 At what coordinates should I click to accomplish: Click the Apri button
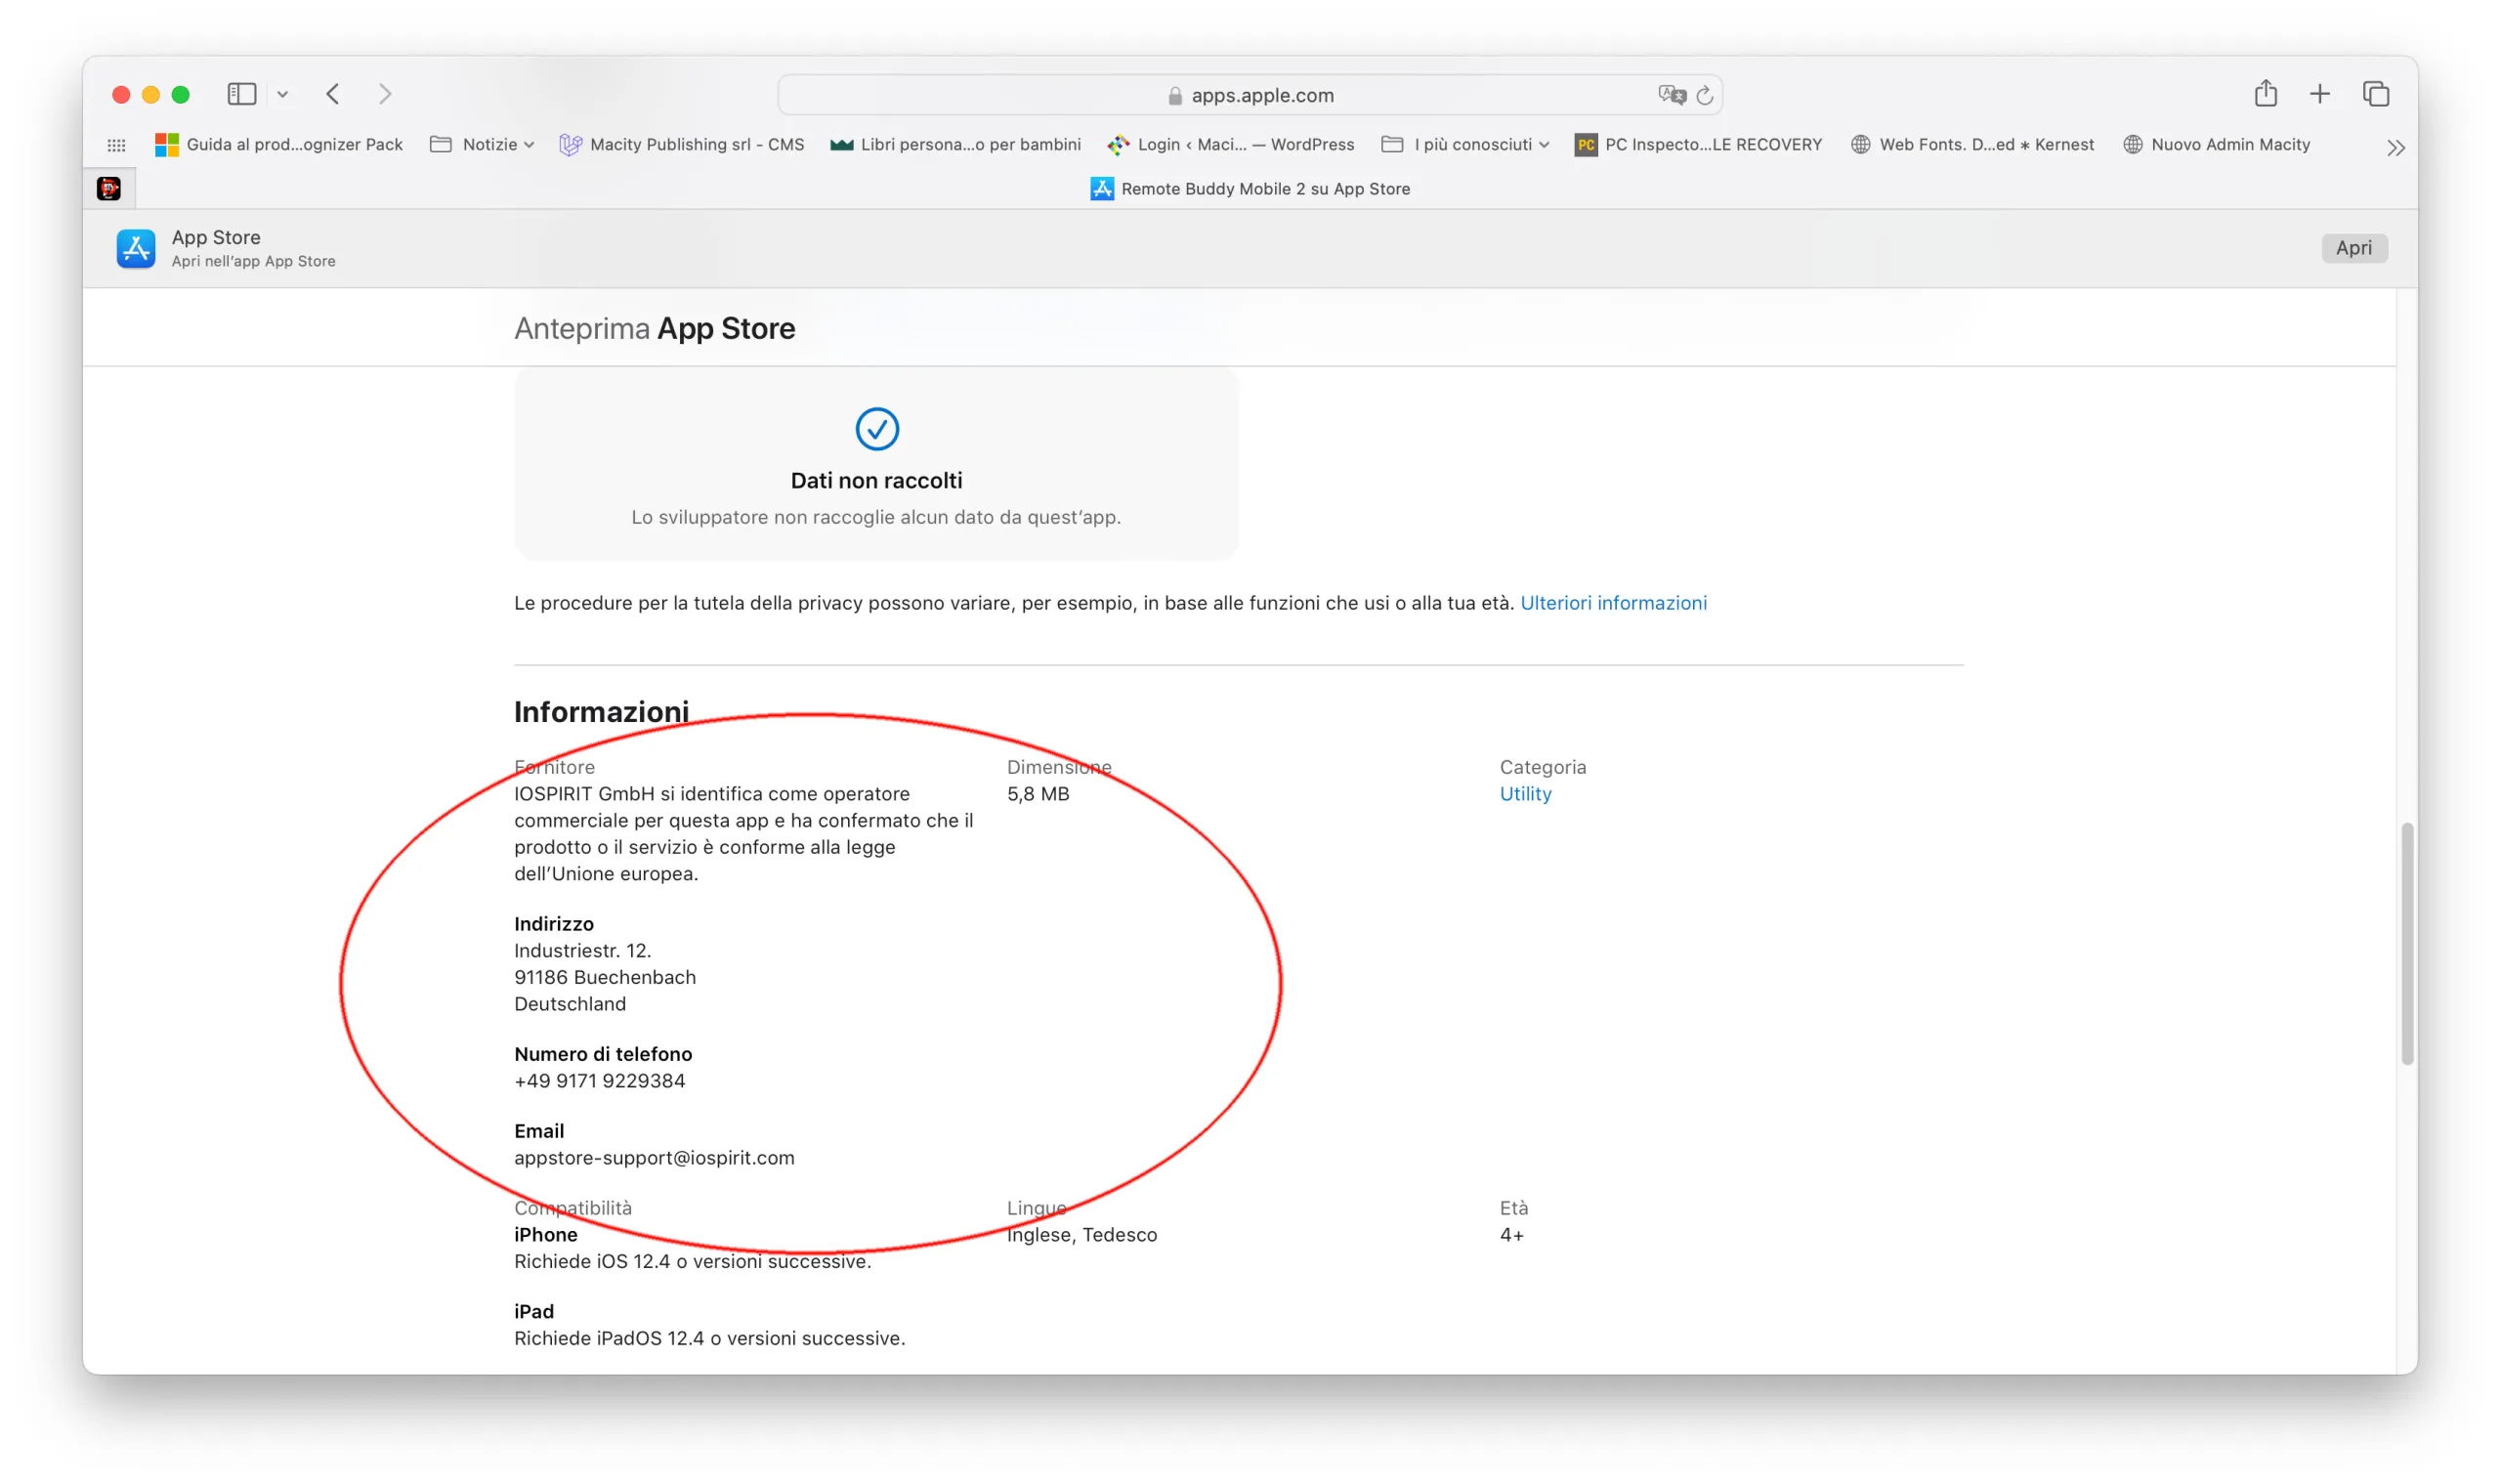2353,248
